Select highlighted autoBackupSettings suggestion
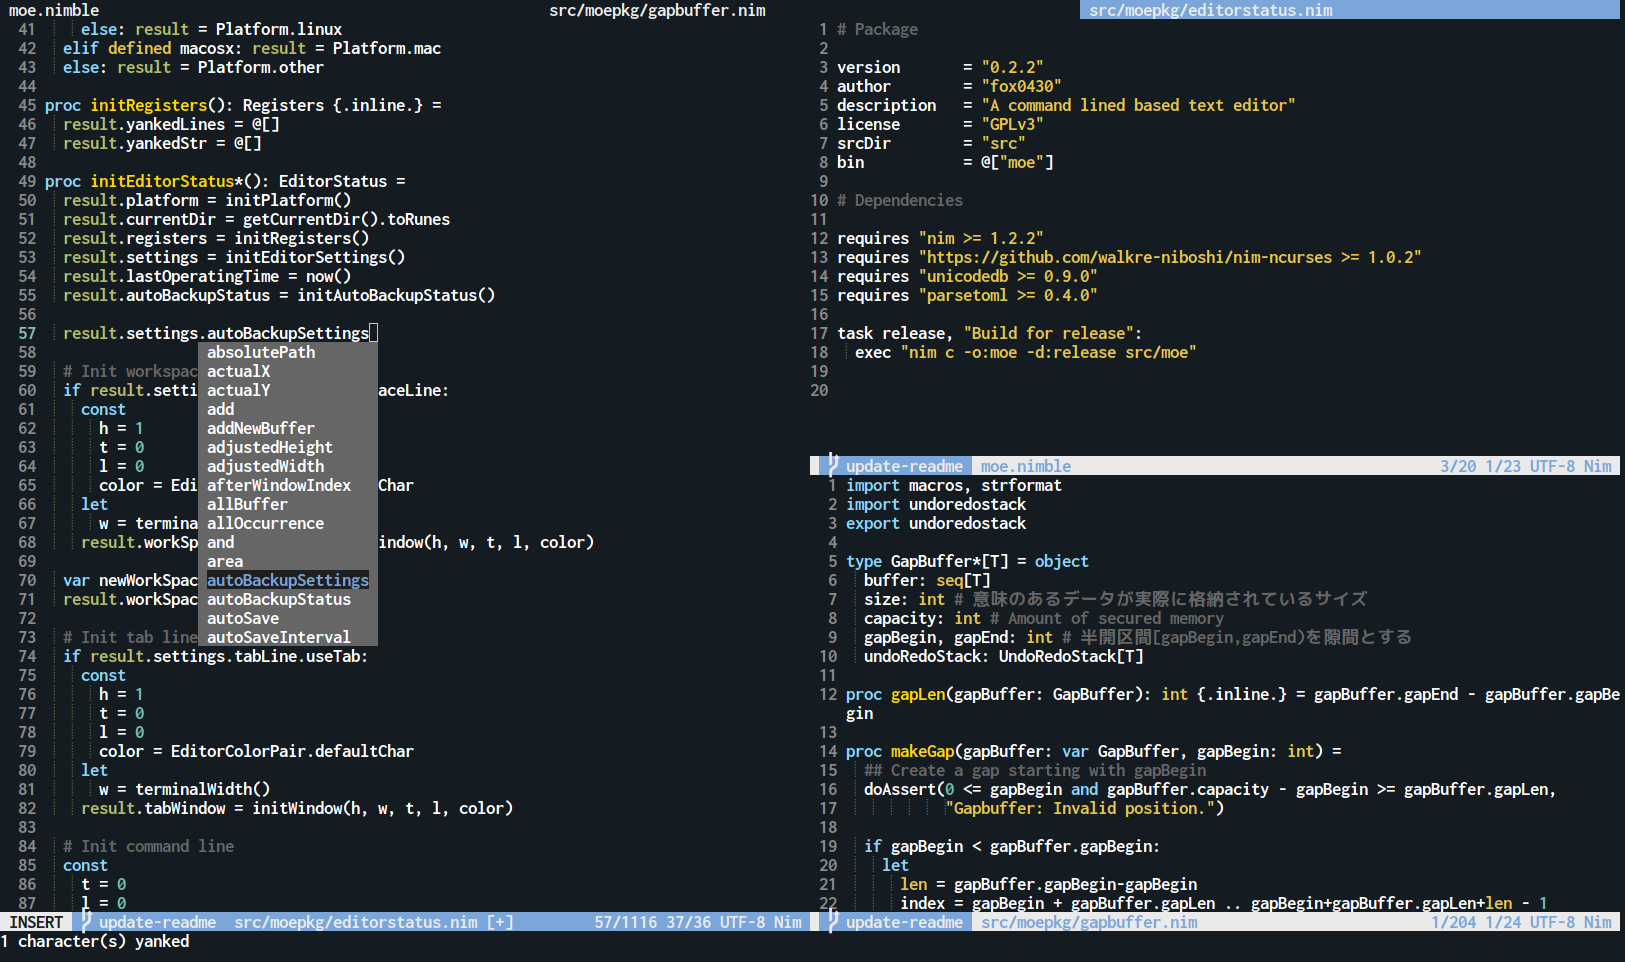 point(288,580)
